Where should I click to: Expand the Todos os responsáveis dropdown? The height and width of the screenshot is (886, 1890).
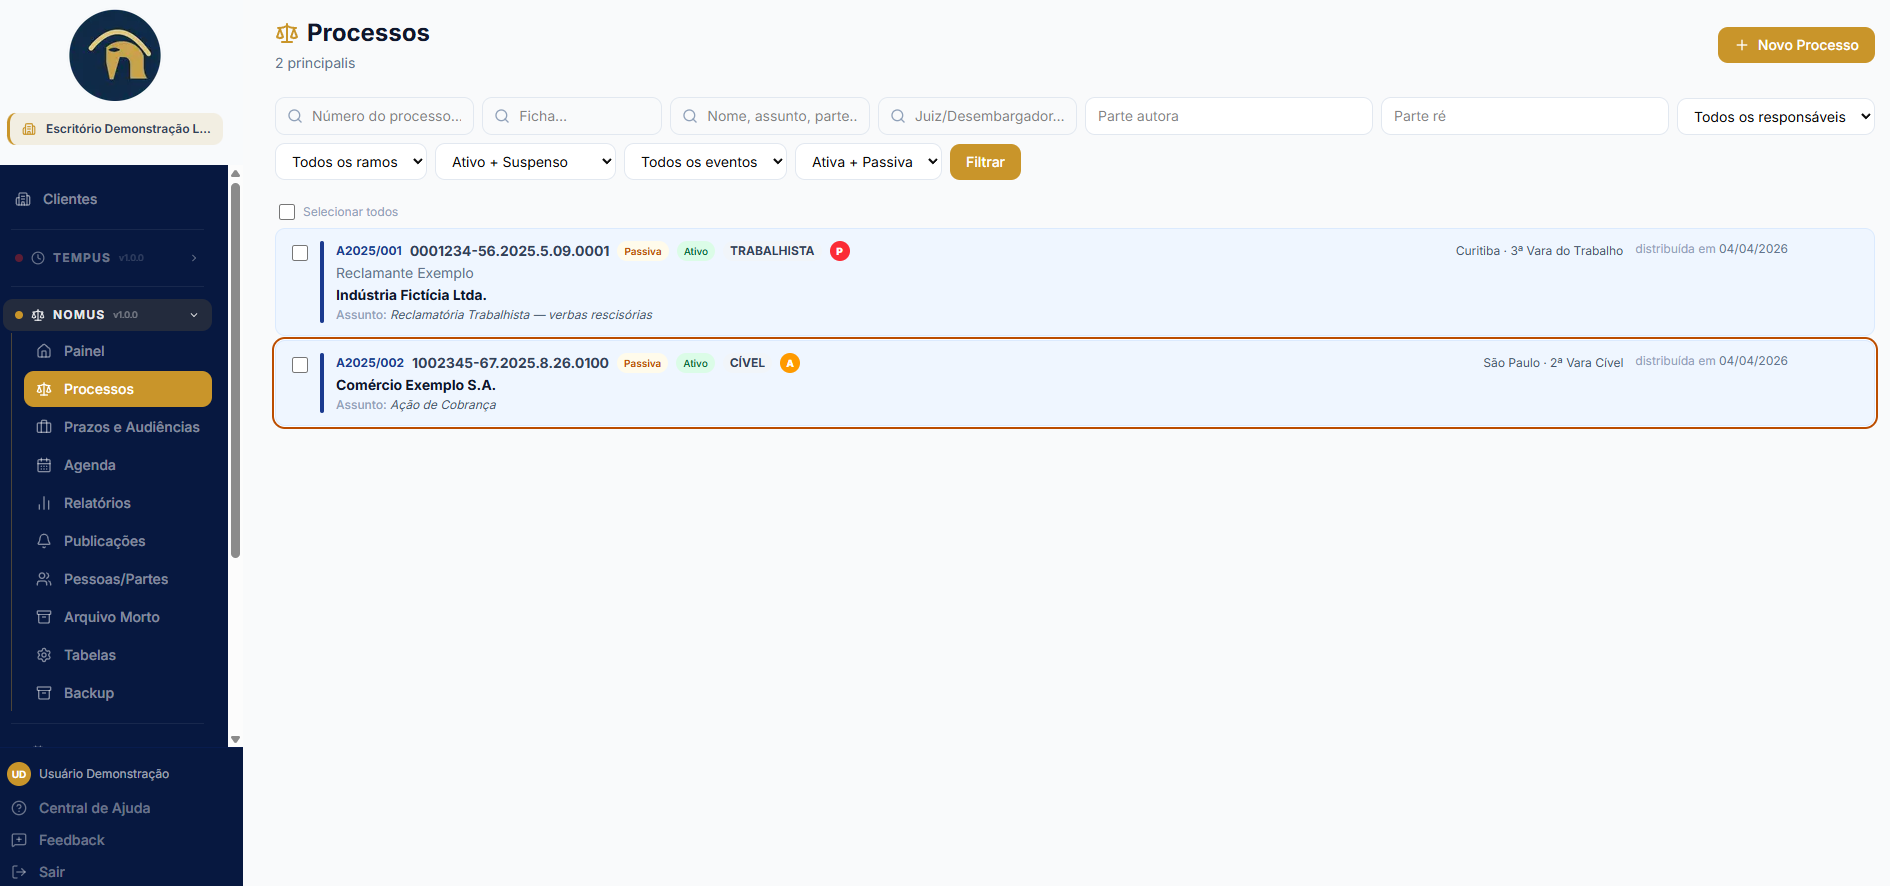1775,116
